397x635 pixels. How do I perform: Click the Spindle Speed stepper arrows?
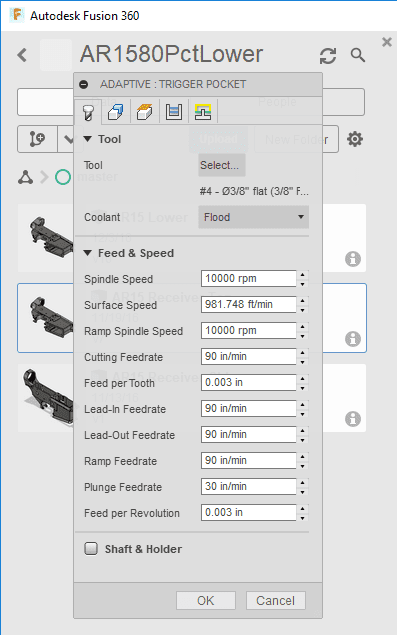click(x=303, y=279)
